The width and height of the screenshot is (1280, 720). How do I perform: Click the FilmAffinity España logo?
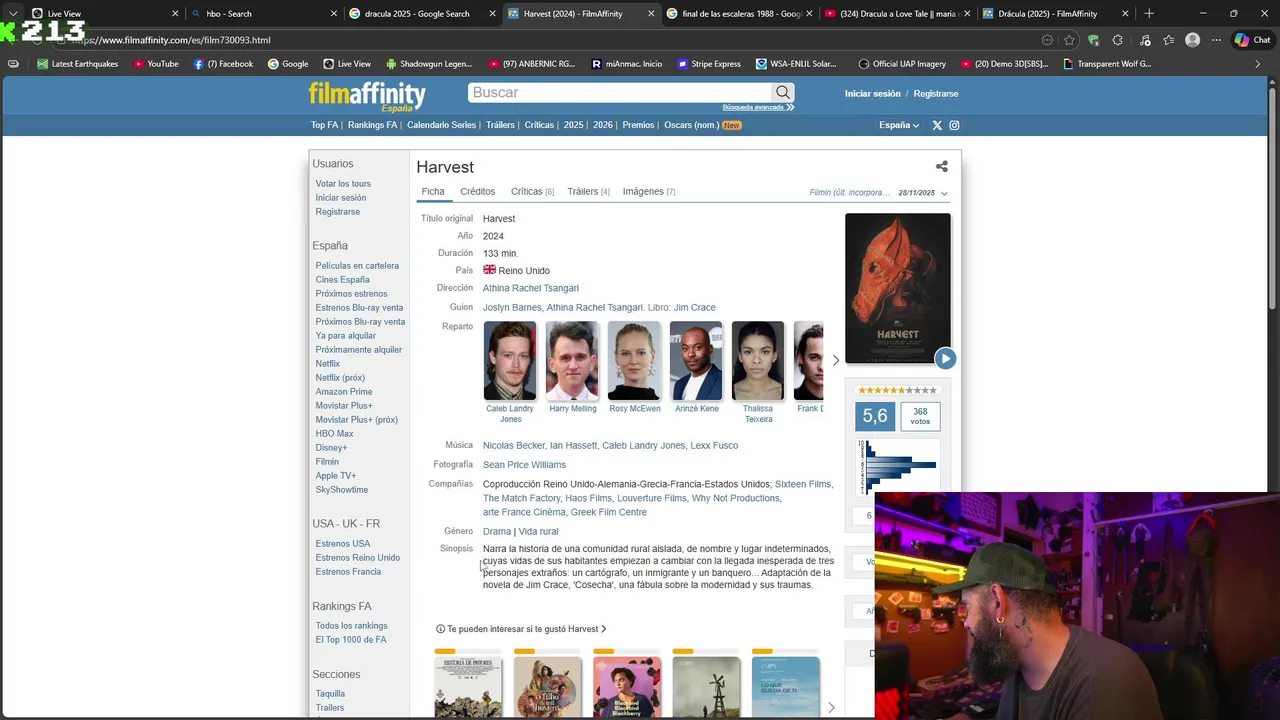pos(367,96)
